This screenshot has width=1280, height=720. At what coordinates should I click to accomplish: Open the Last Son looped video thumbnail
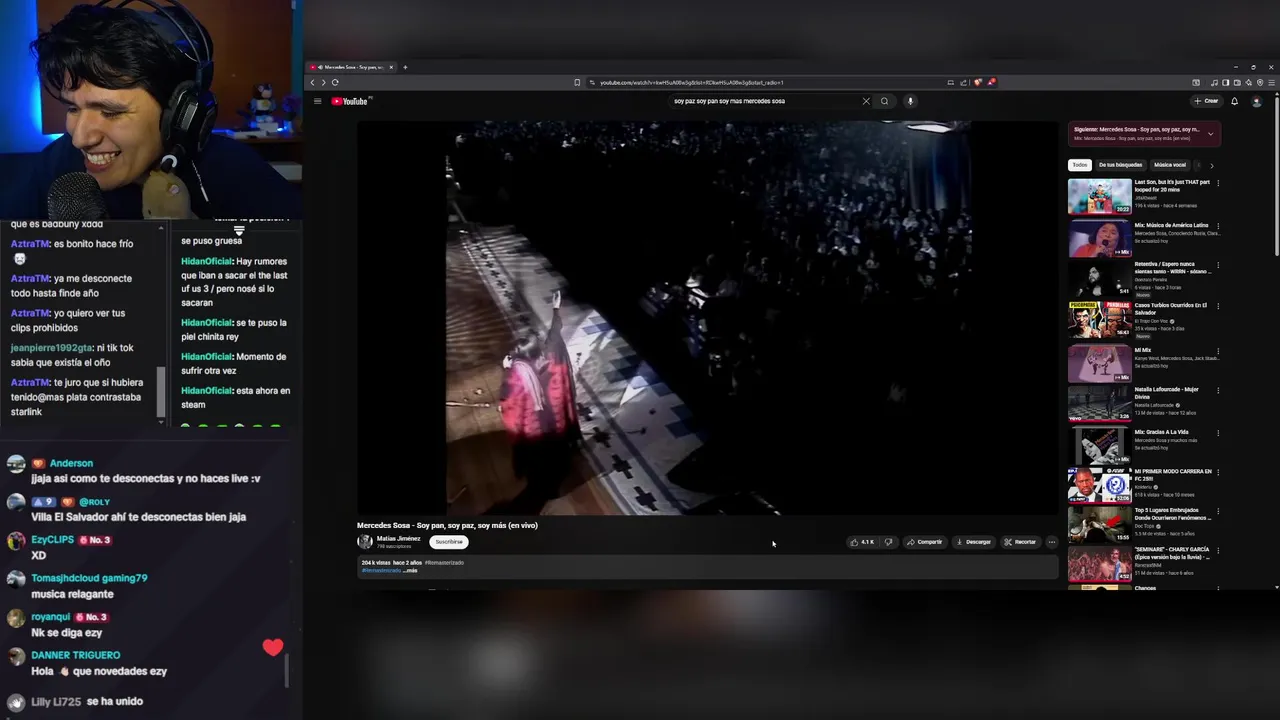(x=1099, y=197)
